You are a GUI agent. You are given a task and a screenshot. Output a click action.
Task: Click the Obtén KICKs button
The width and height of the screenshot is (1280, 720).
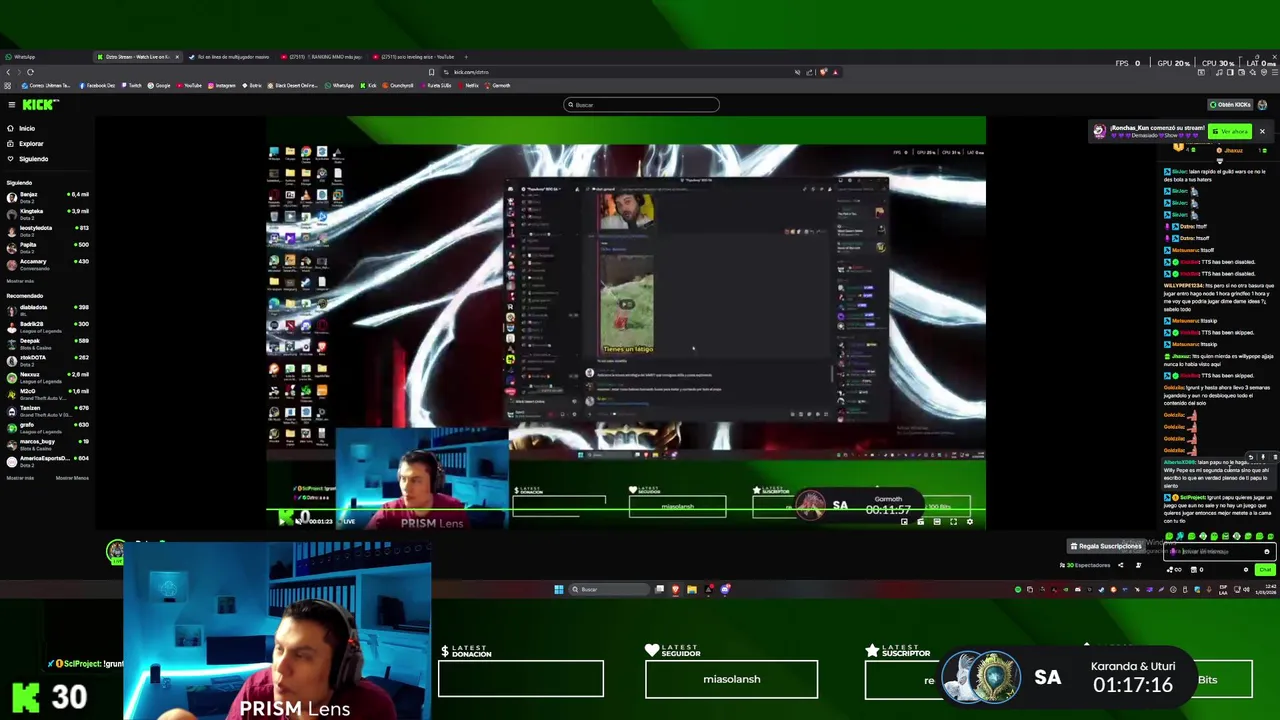coord(1230,104)
